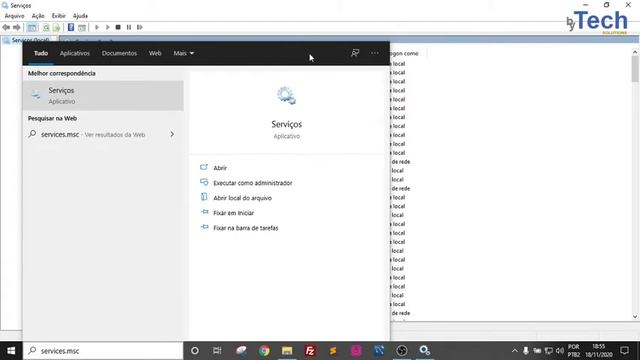Screen dimensions: 640x360
Task: Click Fixar em Iniciar
Action: coord(233,213)
